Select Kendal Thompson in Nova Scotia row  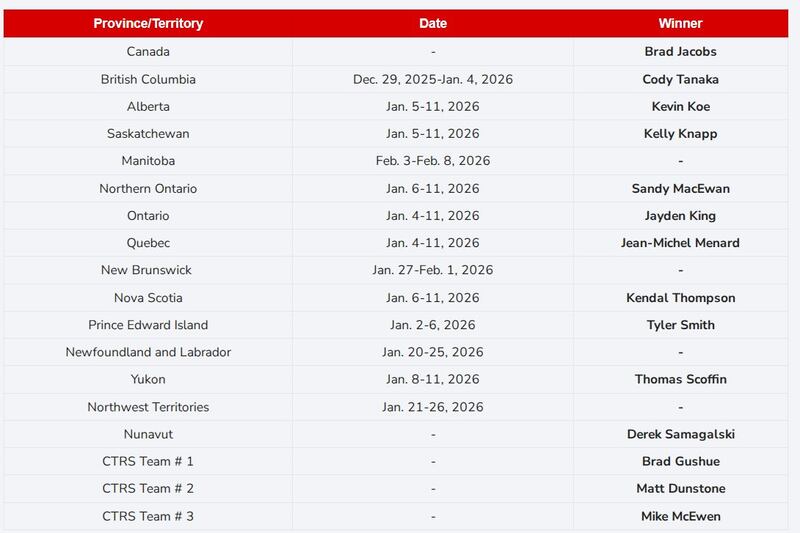(x=680, y=297)
